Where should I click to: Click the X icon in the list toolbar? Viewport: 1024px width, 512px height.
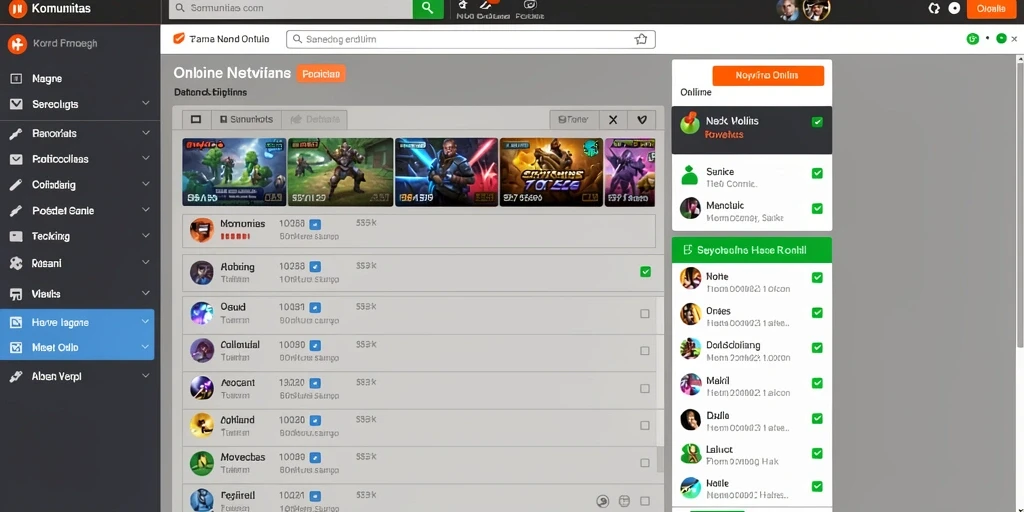point(613,120)
